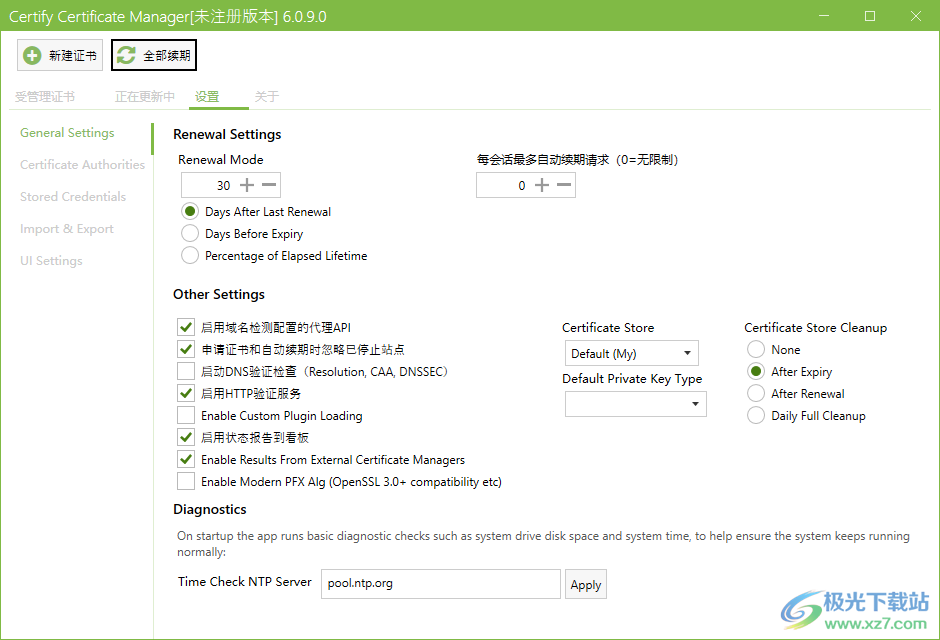Click the Time Check NTP Server field
Image resolution: width=940 pixels, height=640 pixels.
click(441, 584)
